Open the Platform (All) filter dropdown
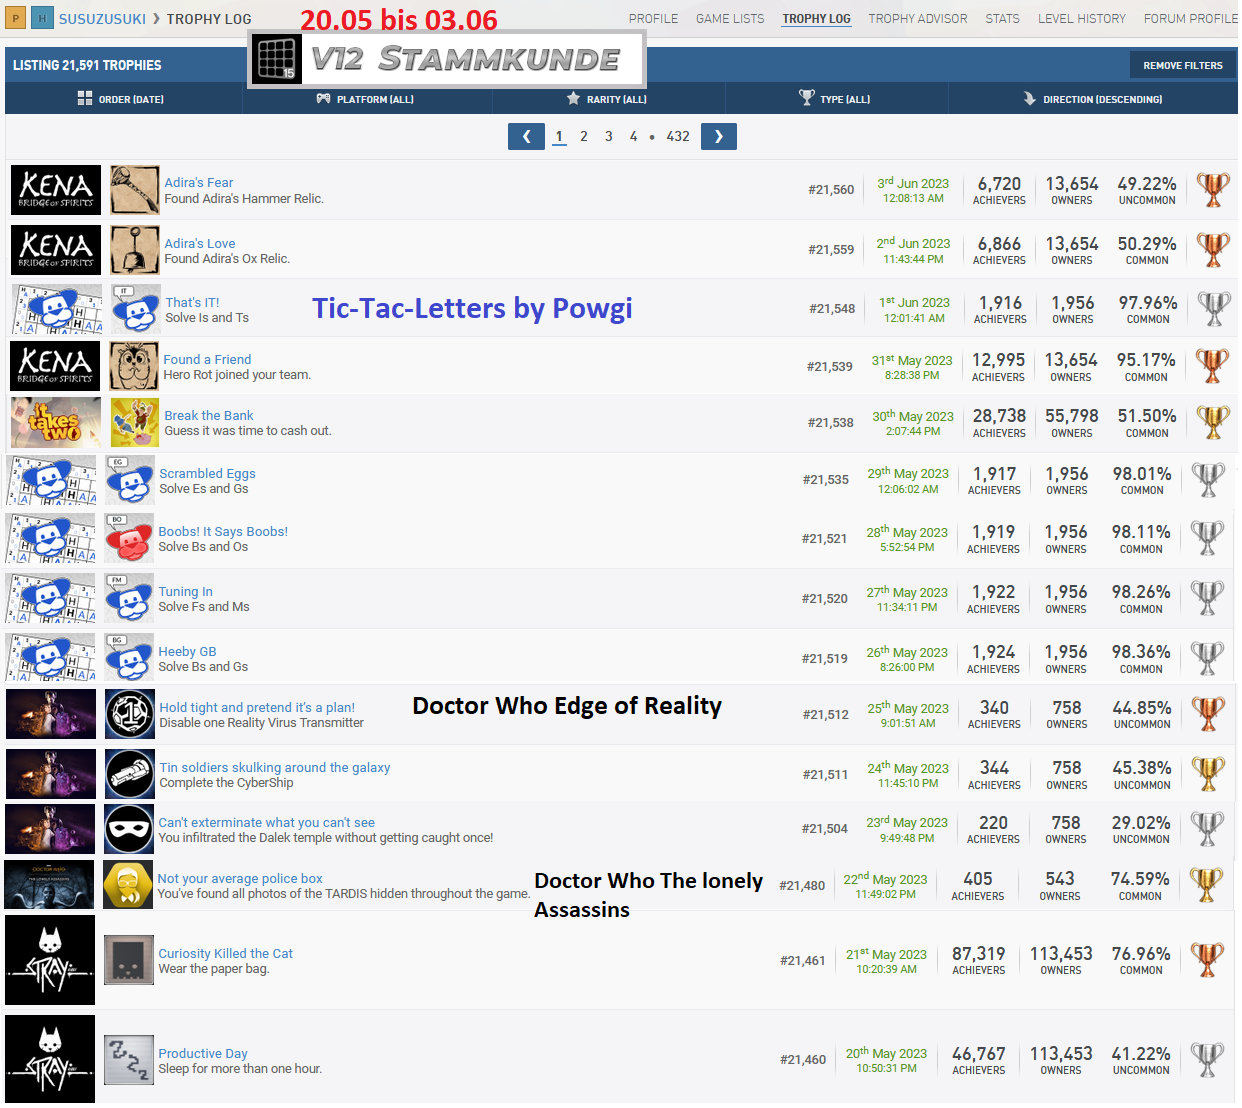 (x=365, y=99)
